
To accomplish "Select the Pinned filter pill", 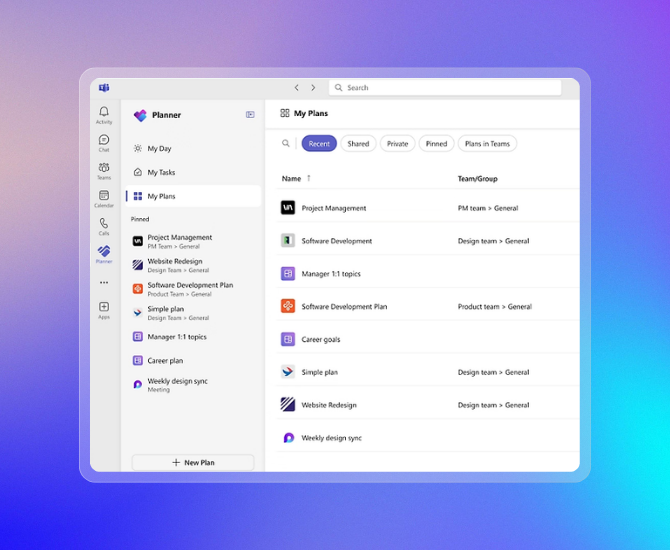I will [436, 144].
